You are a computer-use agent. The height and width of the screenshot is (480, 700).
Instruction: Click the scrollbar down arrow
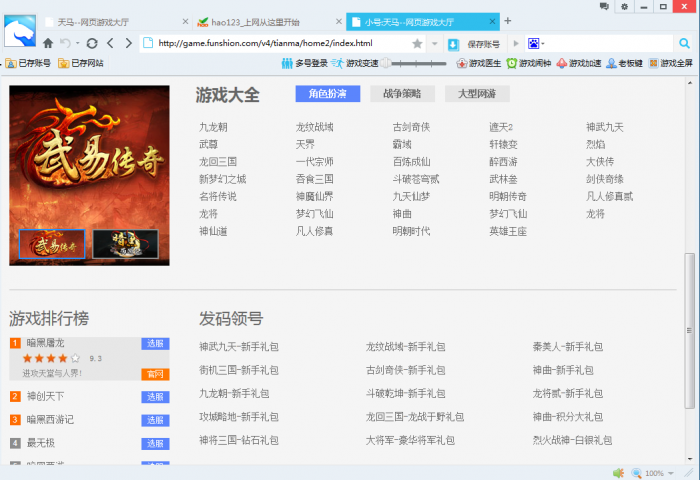point(690,459)
